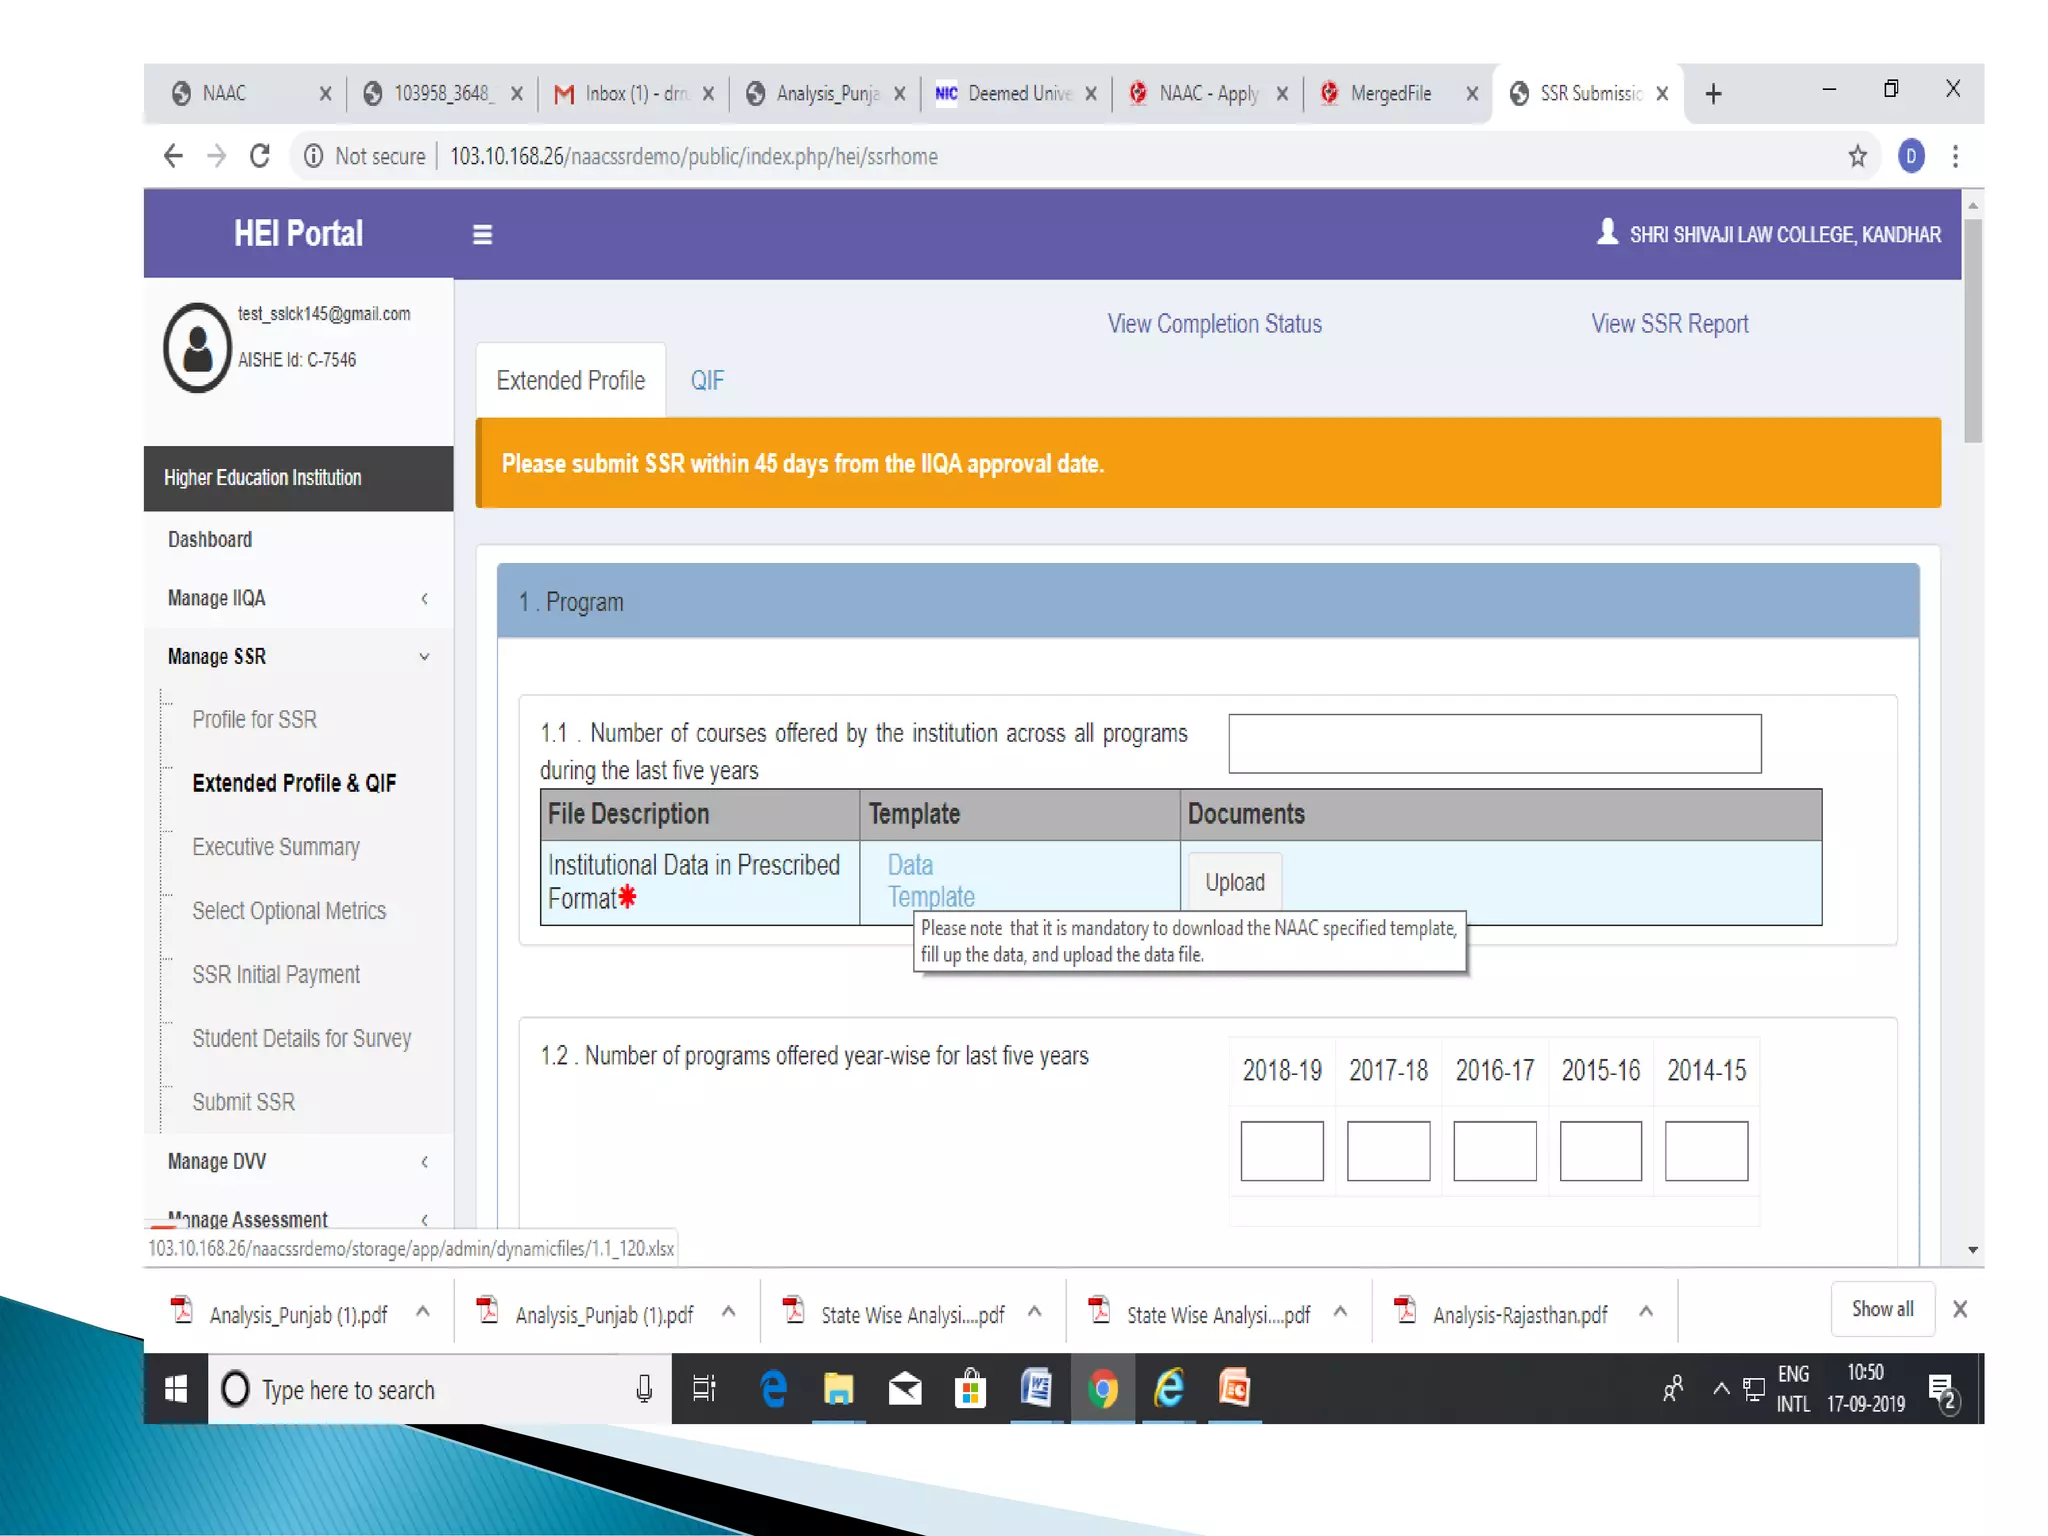Image resolution: width=2048 pixels, height=1536 pixels.
Task: Open Microsoft Word from the taskbar
Action: click(1036, 1388)
